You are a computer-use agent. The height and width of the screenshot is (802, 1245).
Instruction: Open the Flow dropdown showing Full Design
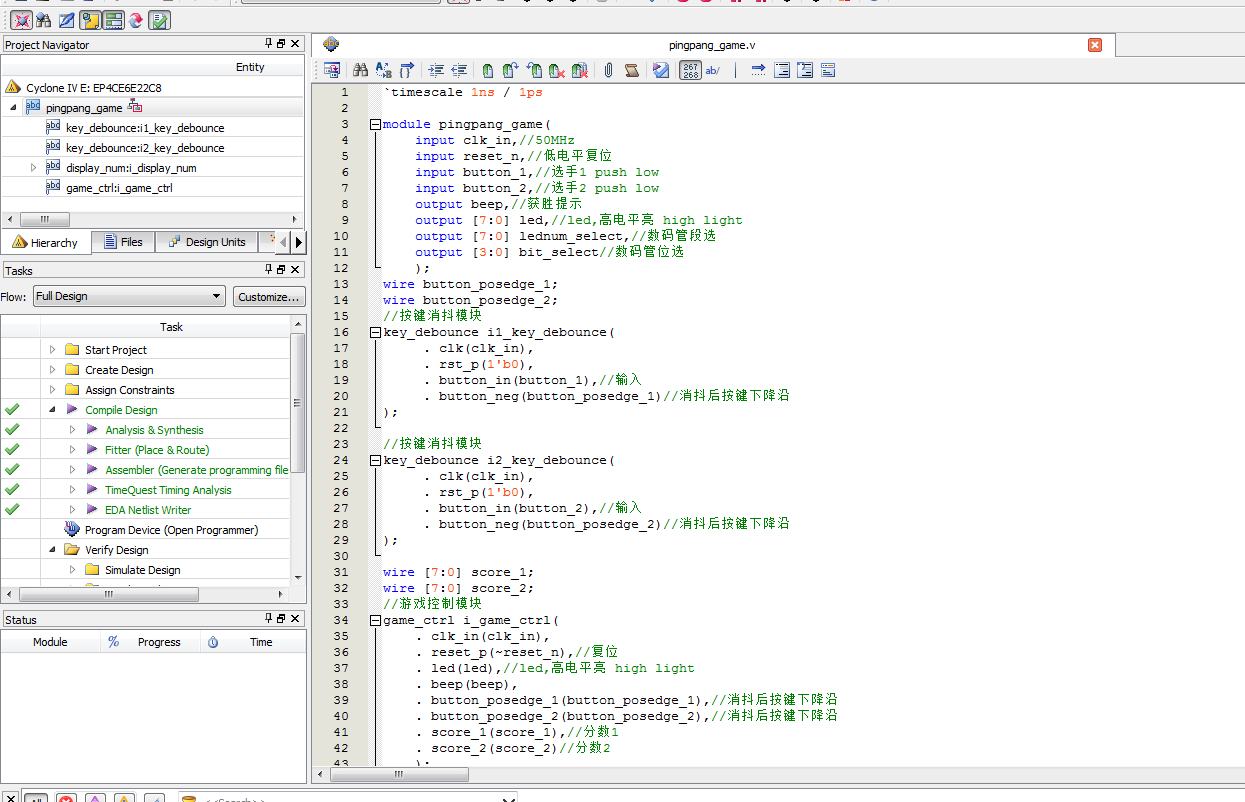point(129,297)
